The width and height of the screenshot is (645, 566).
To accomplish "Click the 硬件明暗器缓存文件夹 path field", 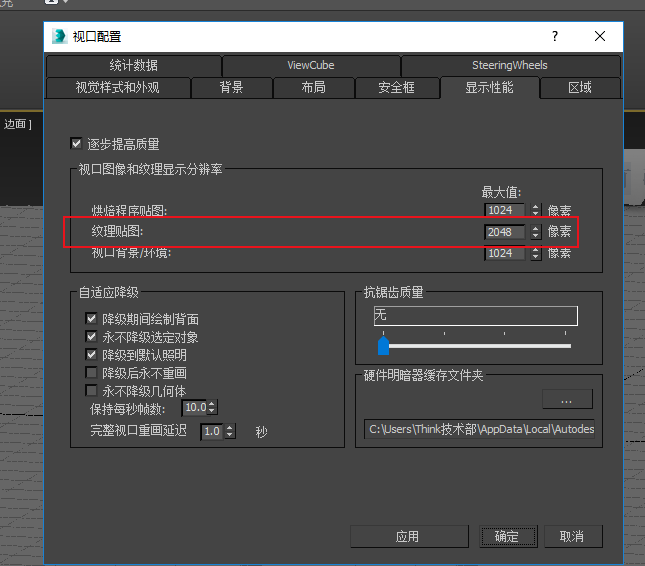I will pos(479,429).
